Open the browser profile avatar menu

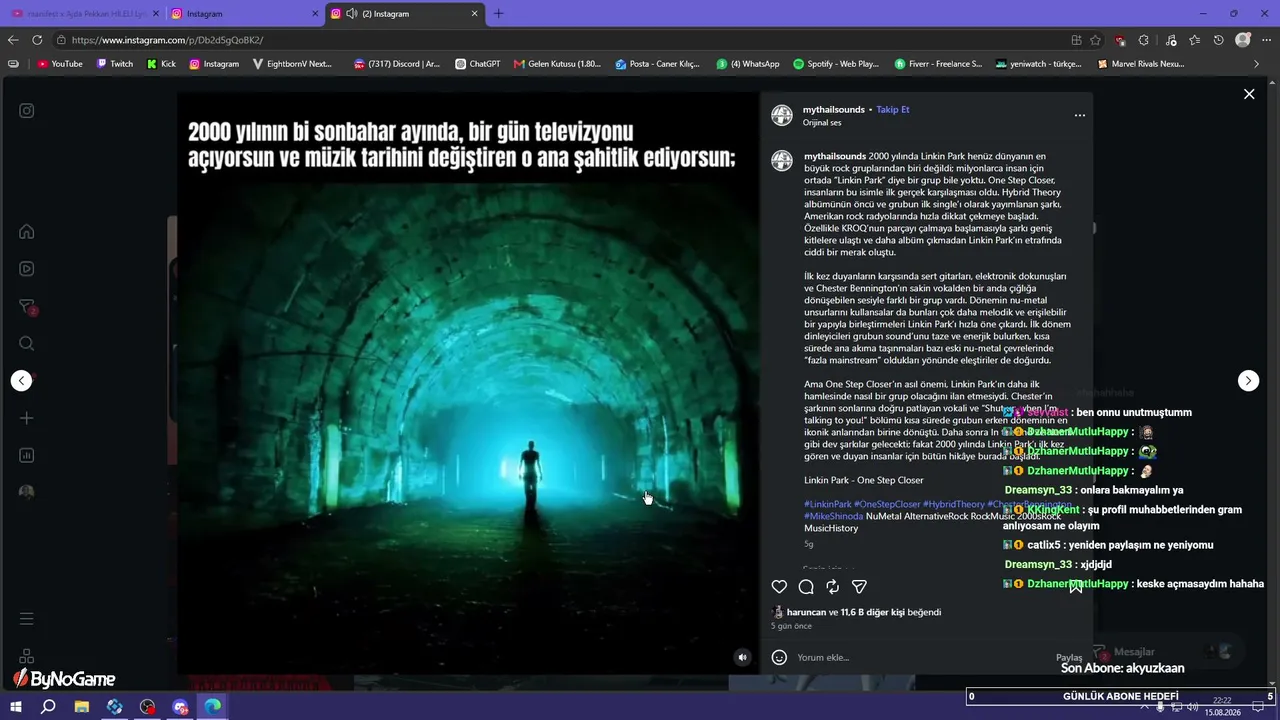[1243, 40]
